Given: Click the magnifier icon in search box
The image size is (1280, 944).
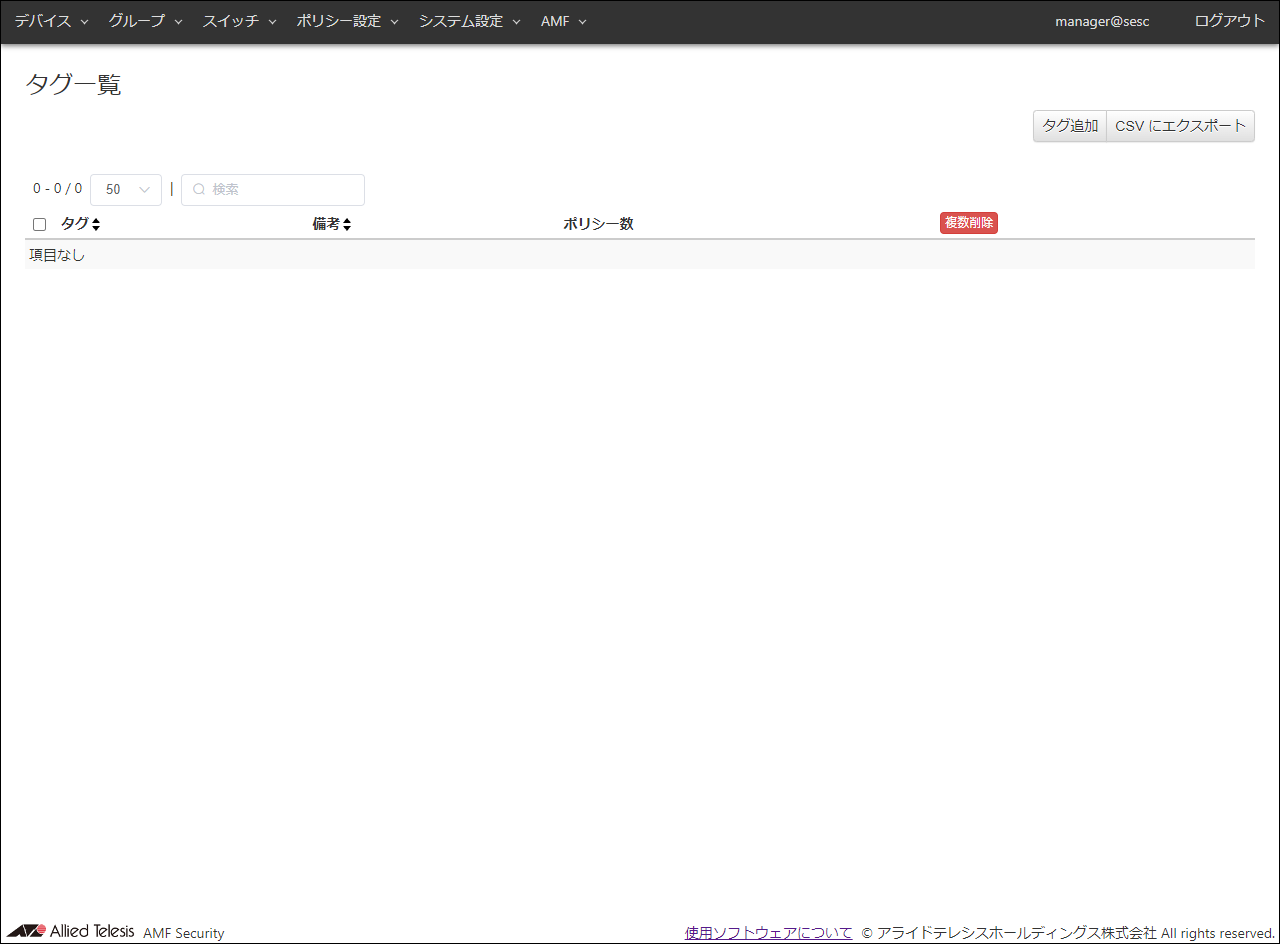Looking at the screenshot, I should pyautogui.click(x=198, y=190).
